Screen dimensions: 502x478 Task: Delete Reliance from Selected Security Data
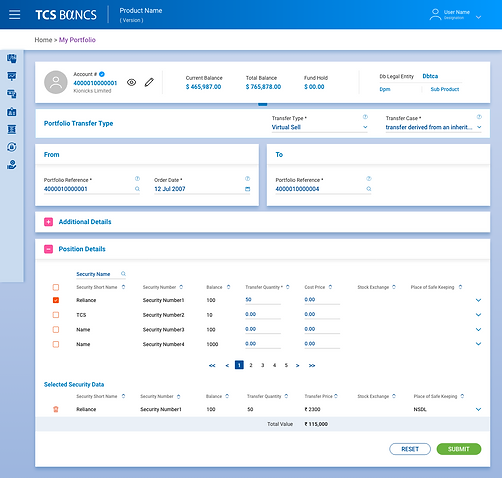pos(56,409)
